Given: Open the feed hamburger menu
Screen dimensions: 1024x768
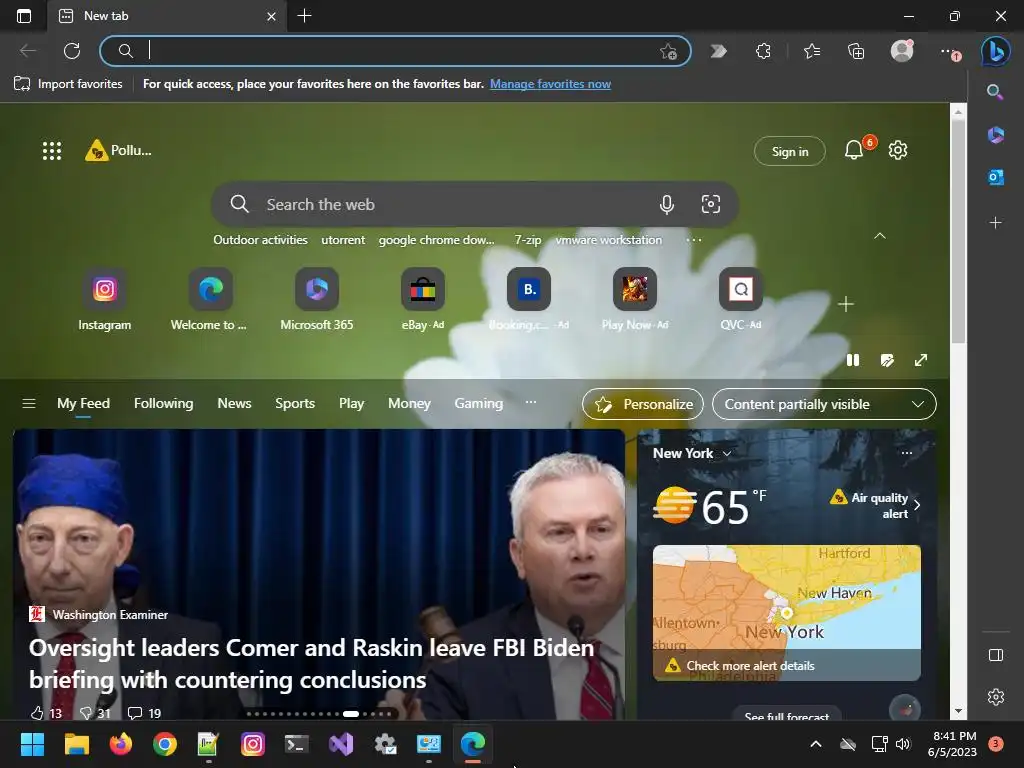Looking at the screenshot, I should pos(29,404).
